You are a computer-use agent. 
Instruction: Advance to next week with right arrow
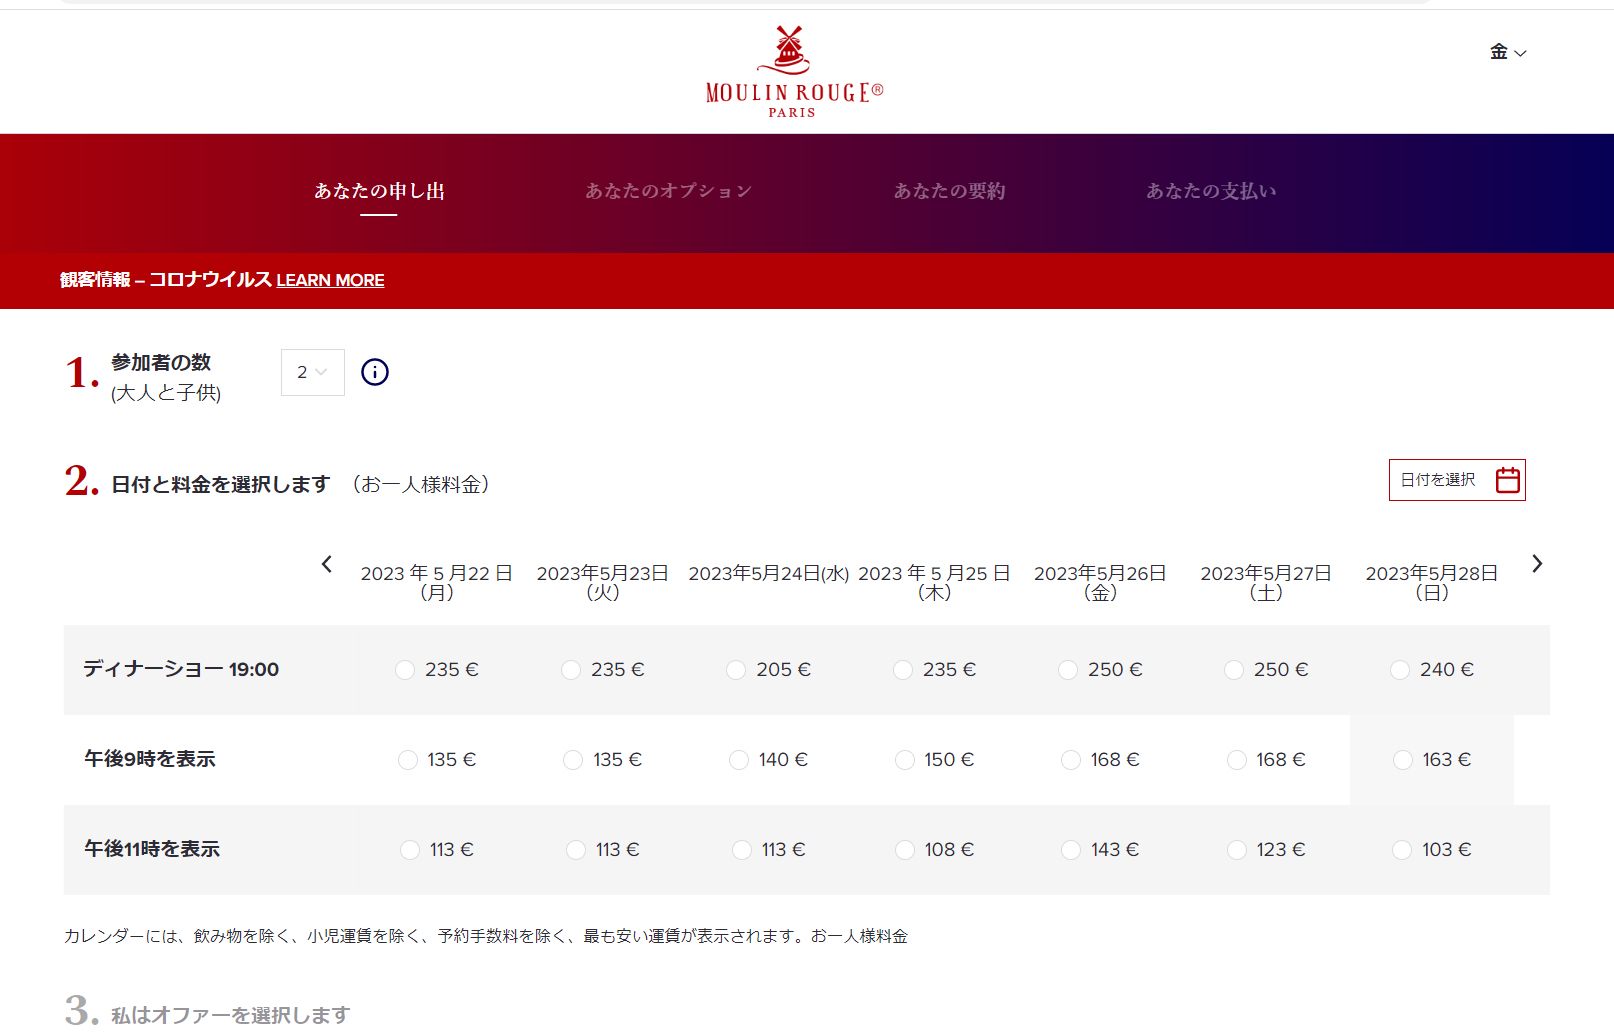(1537, 564)
